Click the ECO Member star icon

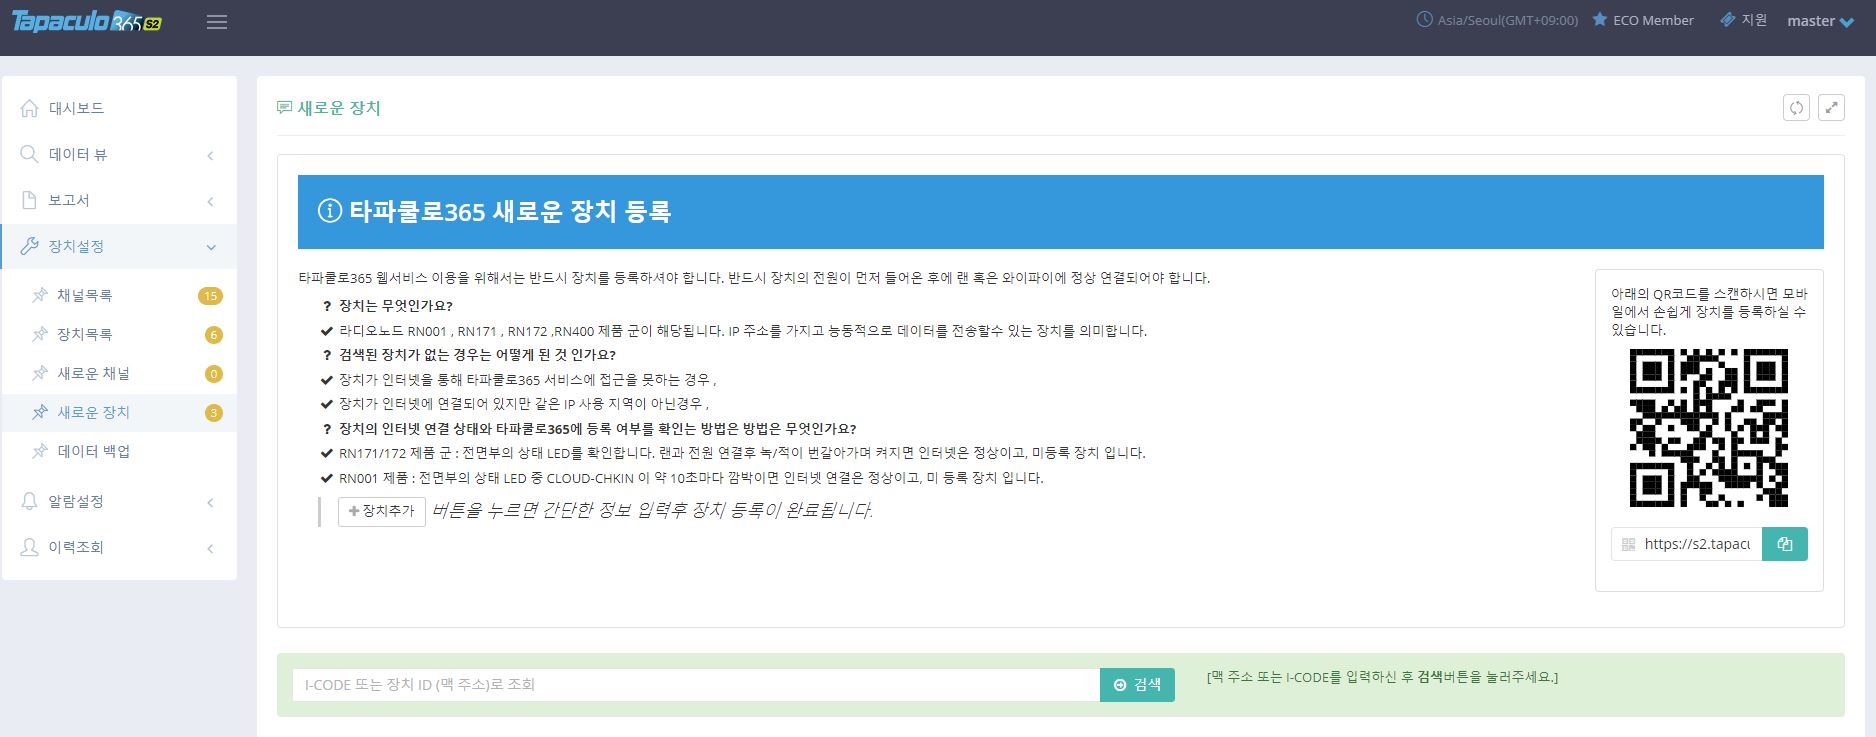point(1600,20)
